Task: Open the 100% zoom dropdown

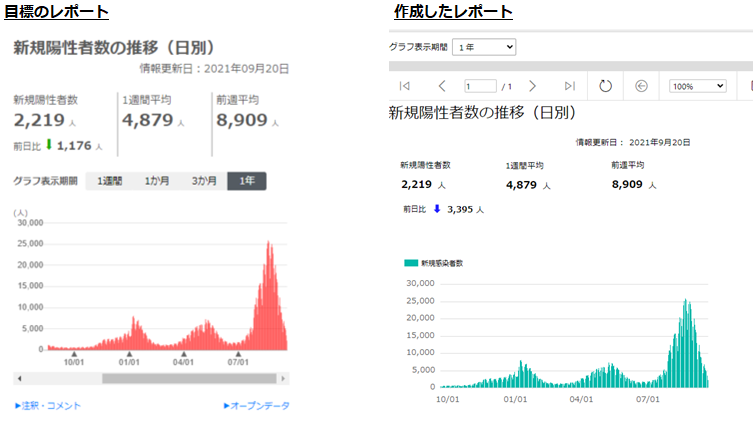Action: click(696, 86)
